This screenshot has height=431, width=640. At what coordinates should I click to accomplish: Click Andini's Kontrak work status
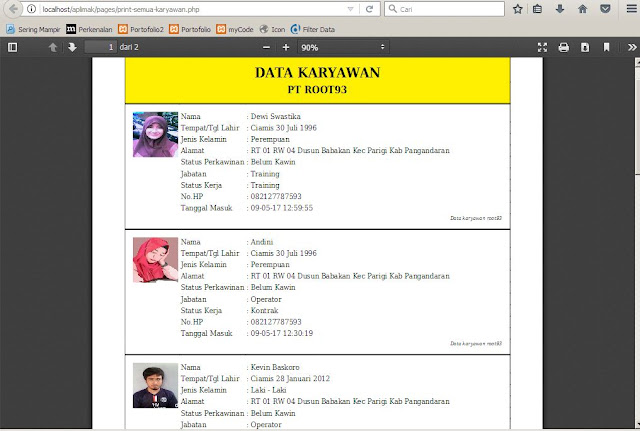click(x=264, y=310)
